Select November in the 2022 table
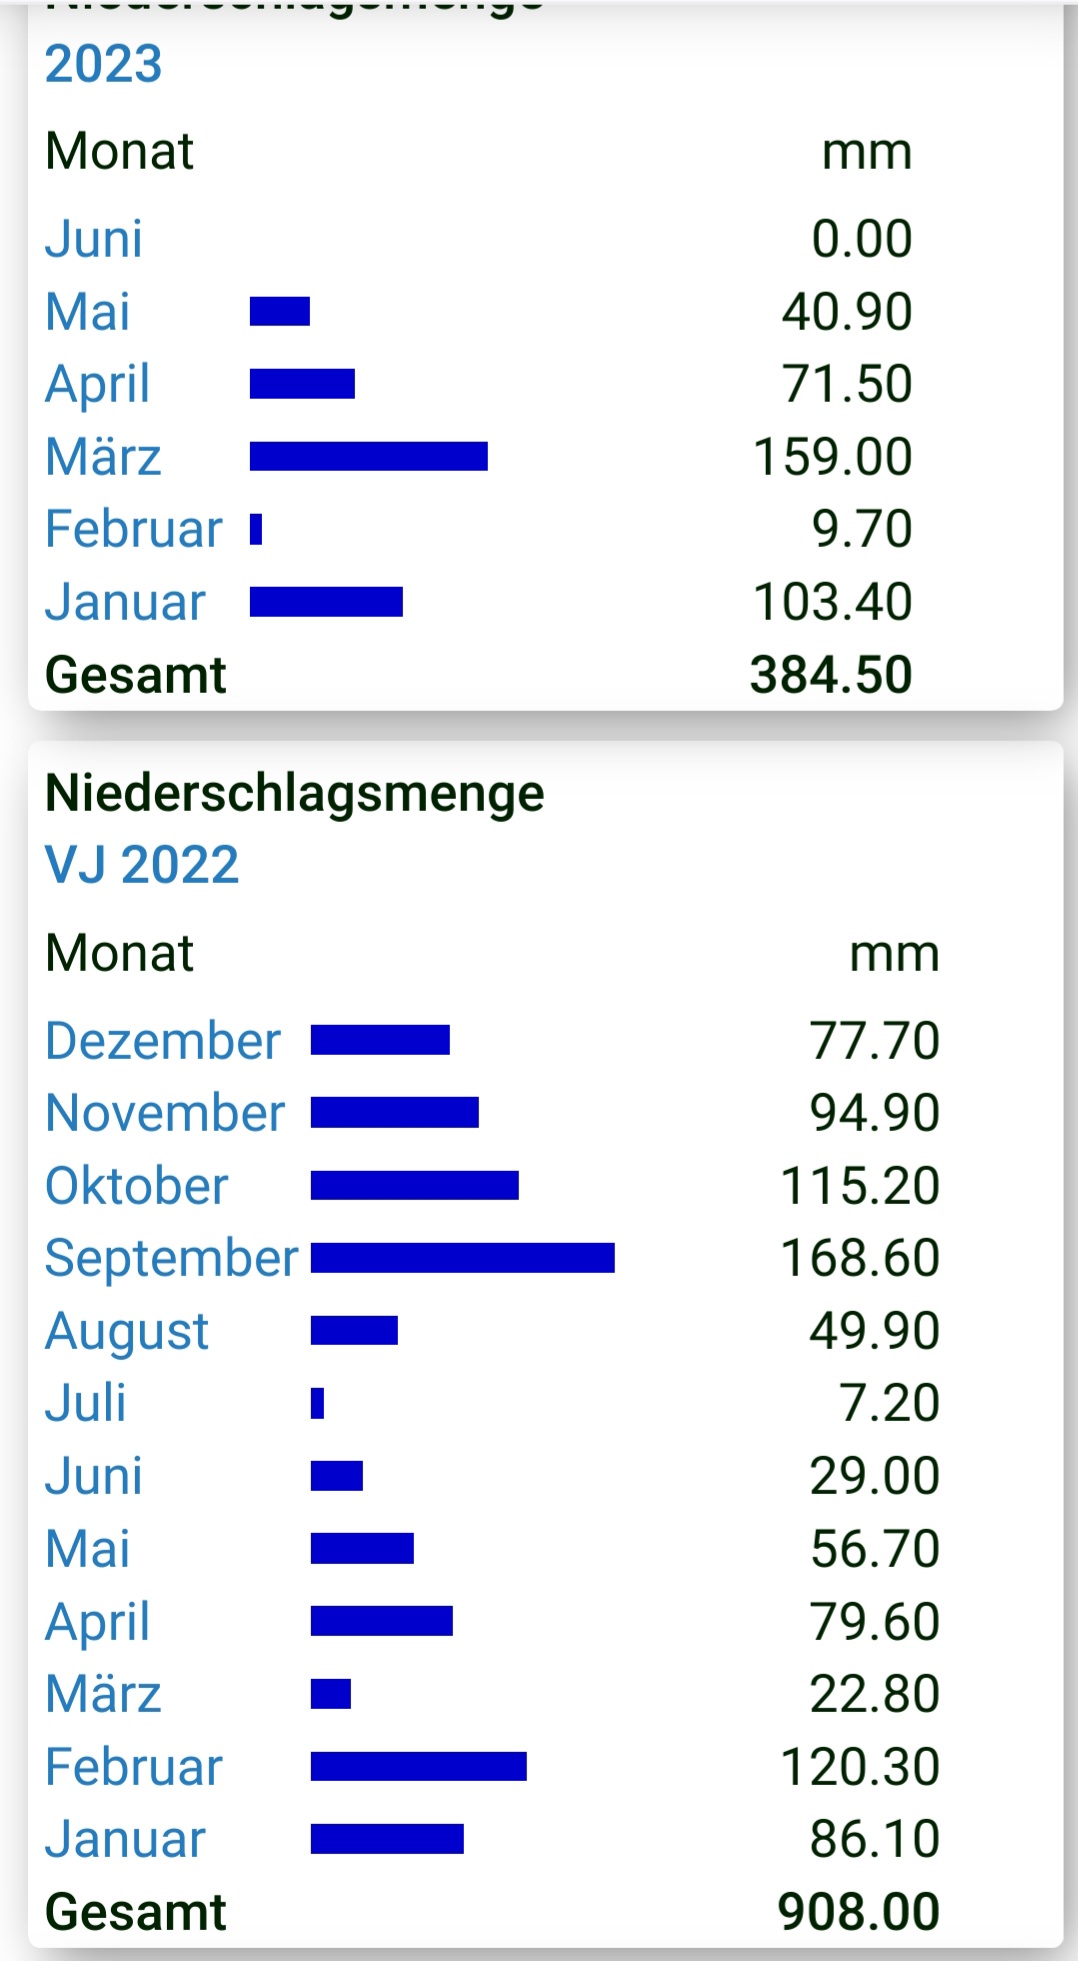This screenshot has width=1078, height=1961. (165, 1113)
